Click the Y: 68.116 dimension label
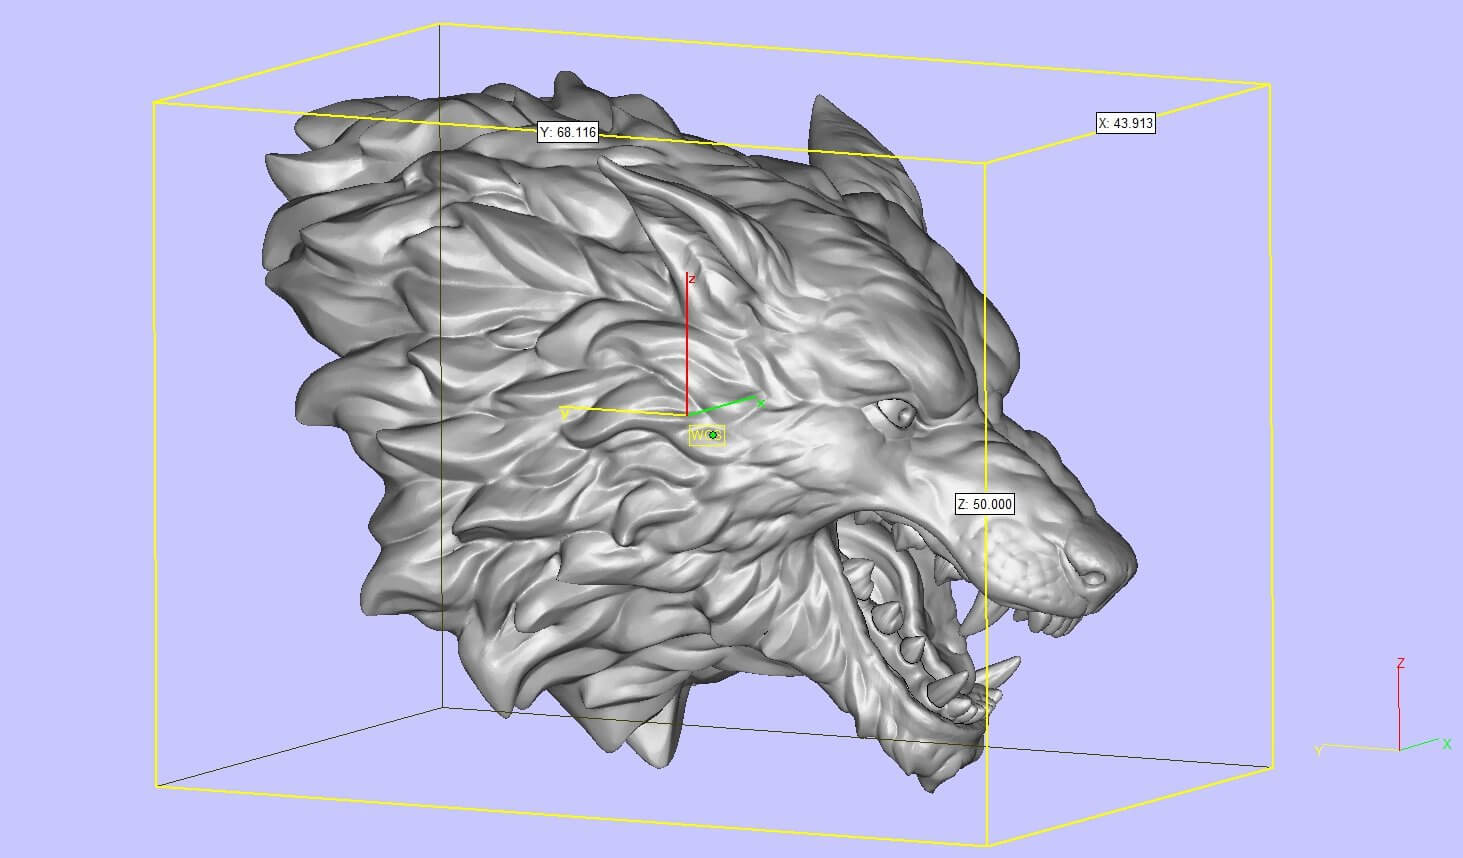Screen dimensions: 1463x858 [568, 132]
